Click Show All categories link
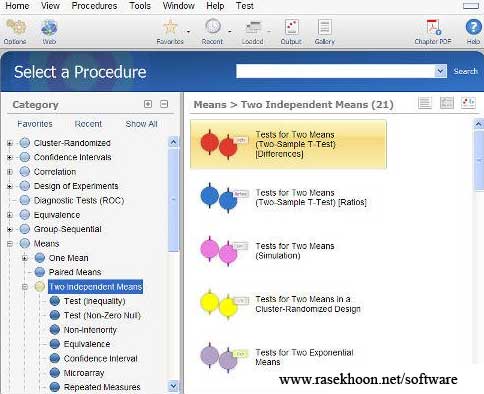The image size is (484, 394). tap(141, 124)
